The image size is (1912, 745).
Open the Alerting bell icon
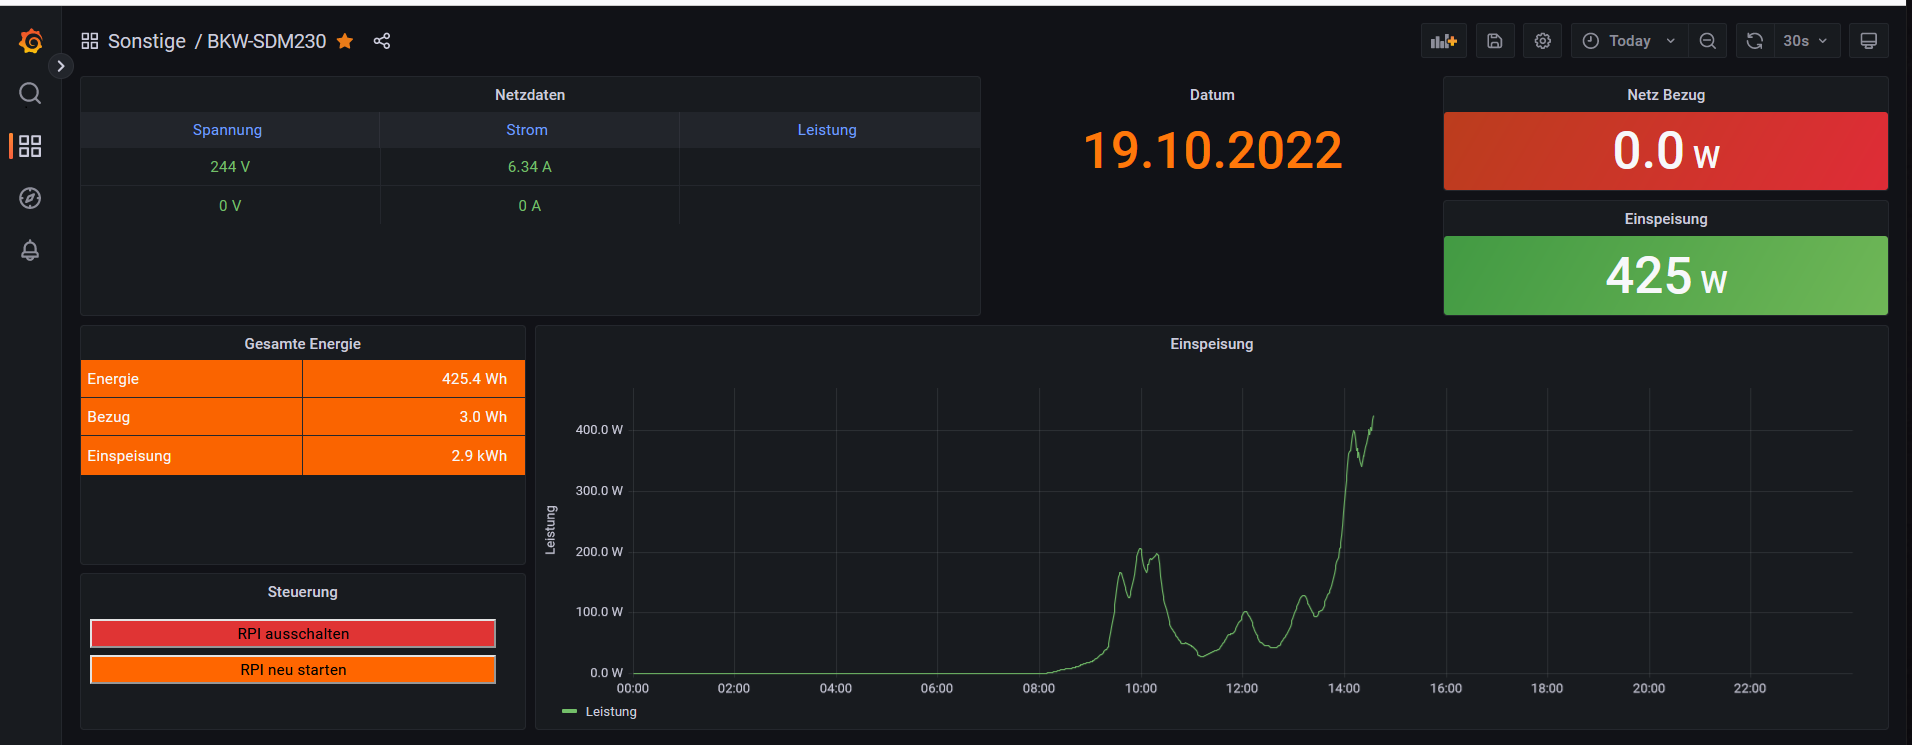pyautogui.click(x=30, y=250)
